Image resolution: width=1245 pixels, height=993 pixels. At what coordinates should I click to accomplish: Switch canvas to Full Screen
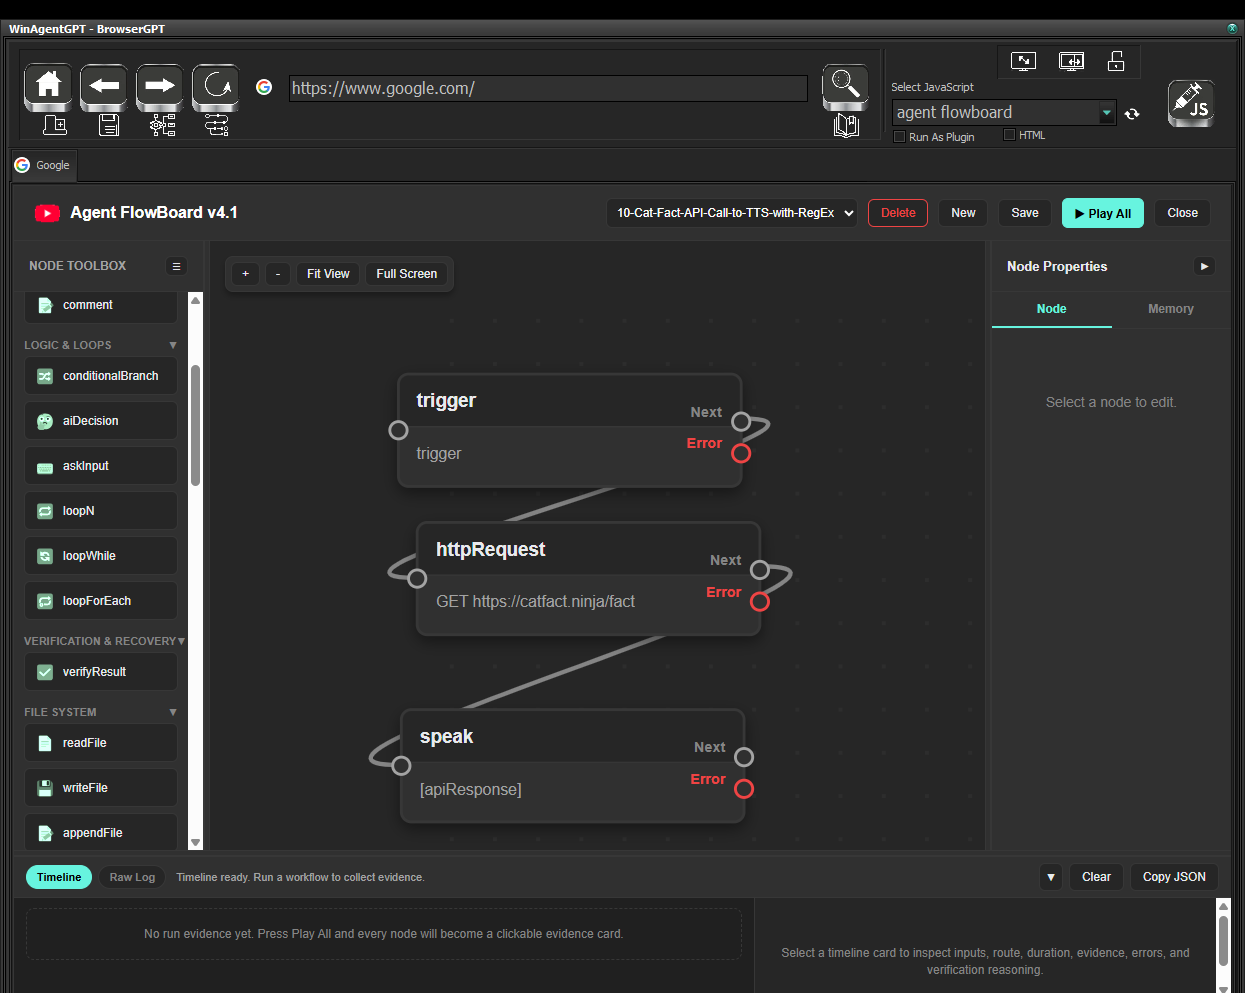[x=407, y=274]
